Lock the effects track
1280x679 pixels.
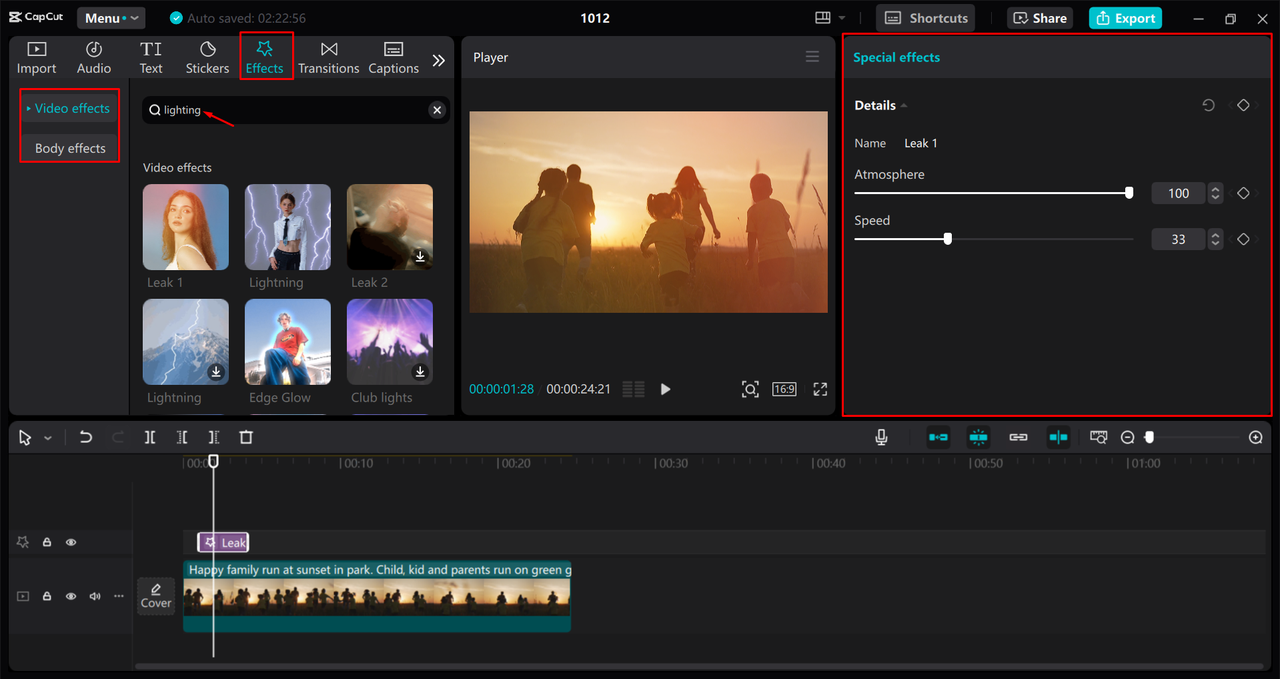click(47, 542)
